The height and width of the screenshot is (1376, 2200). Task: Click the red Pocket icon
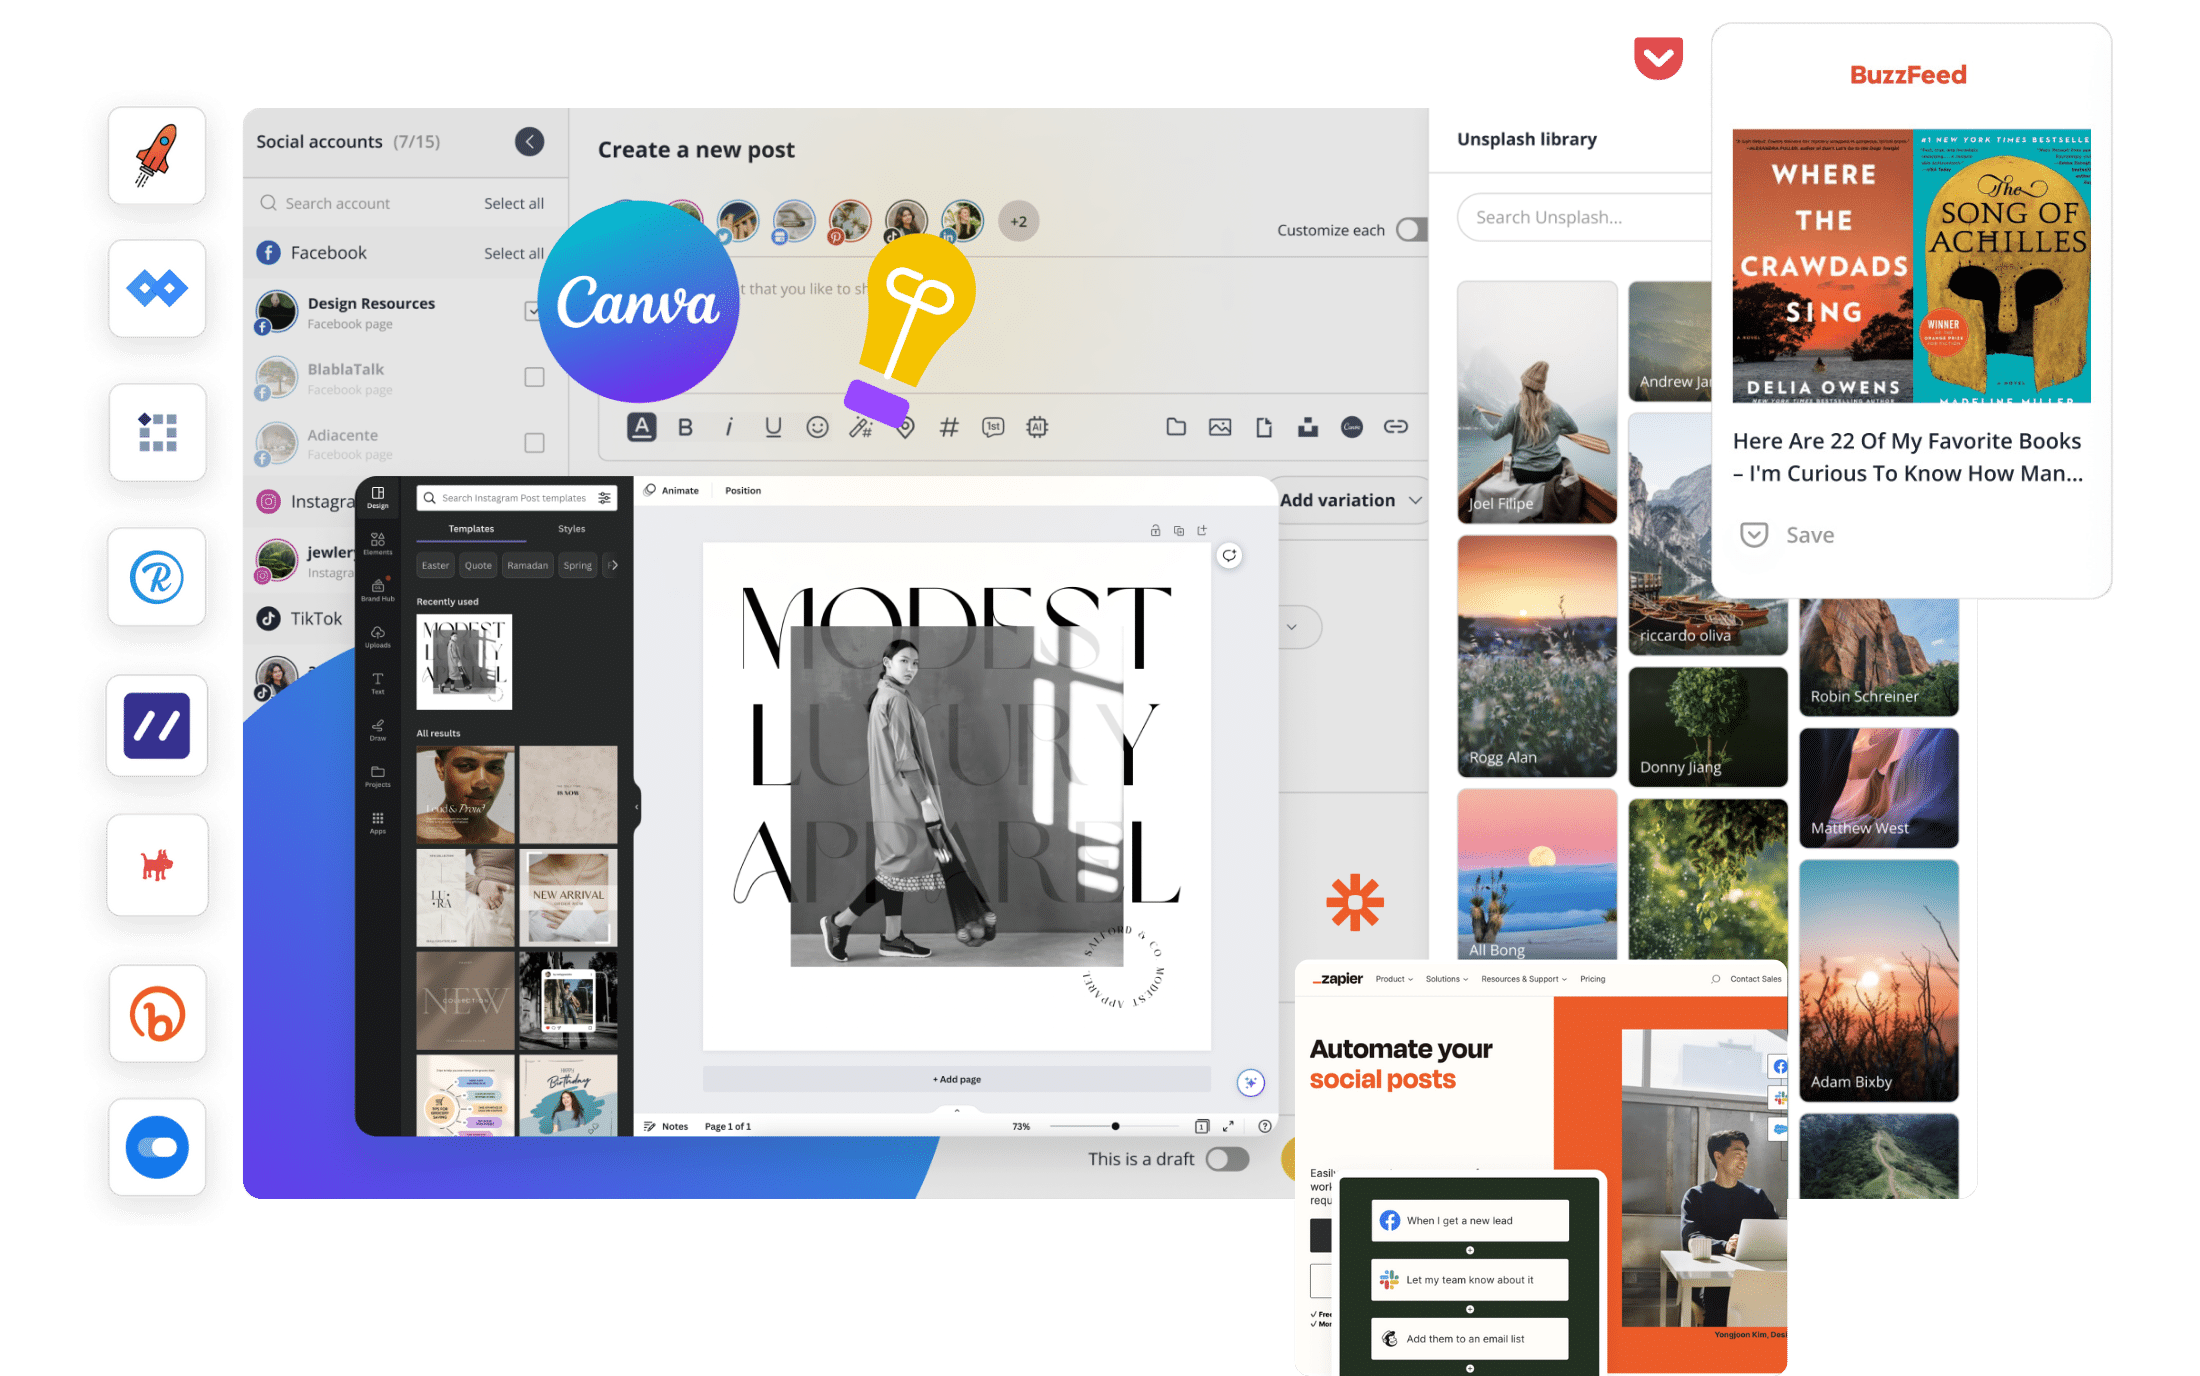coord(1658,58)
